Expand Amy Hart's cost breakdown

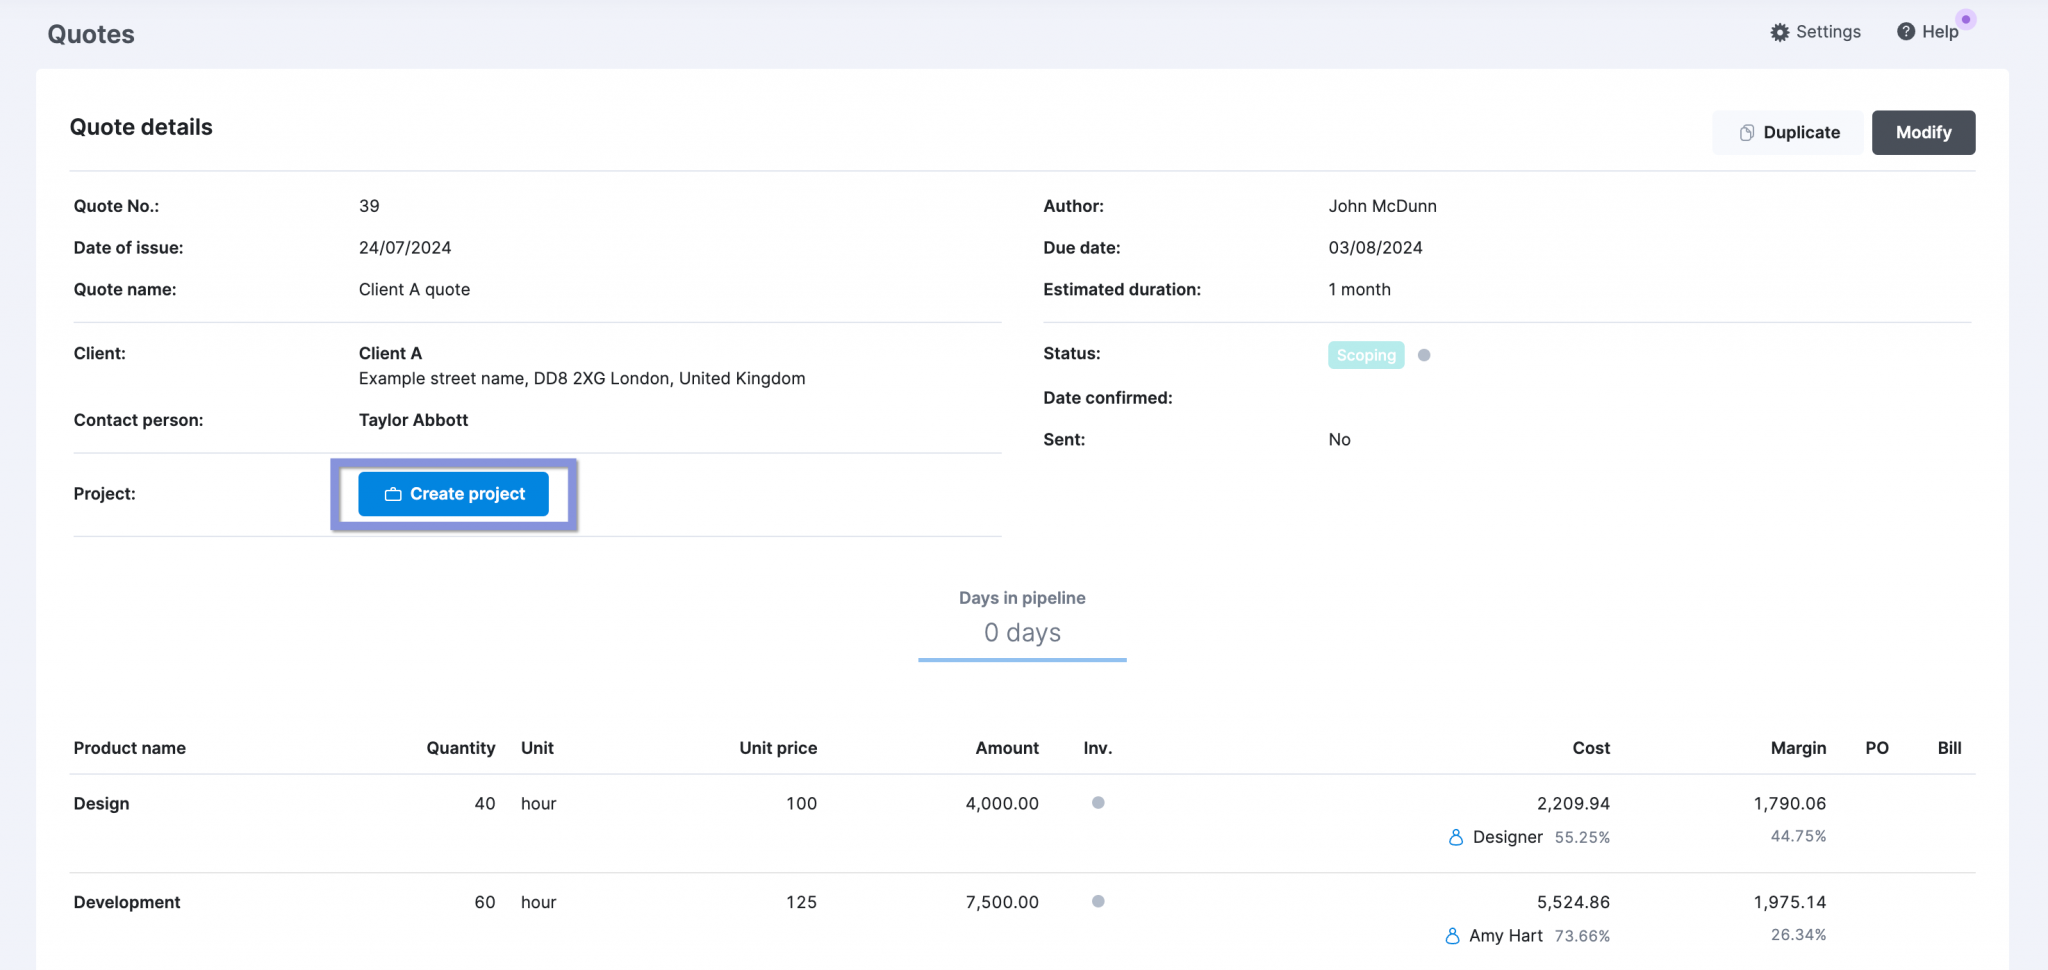coord(1582,936)
